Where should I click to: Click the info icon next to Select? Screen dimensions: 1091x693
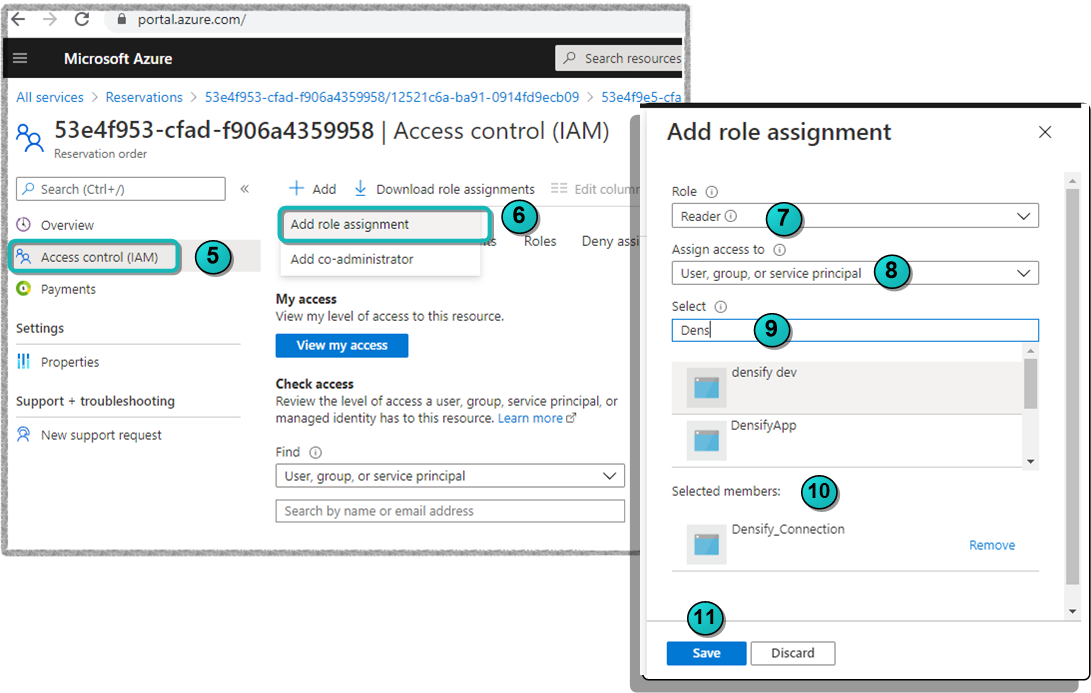[721, 308]
